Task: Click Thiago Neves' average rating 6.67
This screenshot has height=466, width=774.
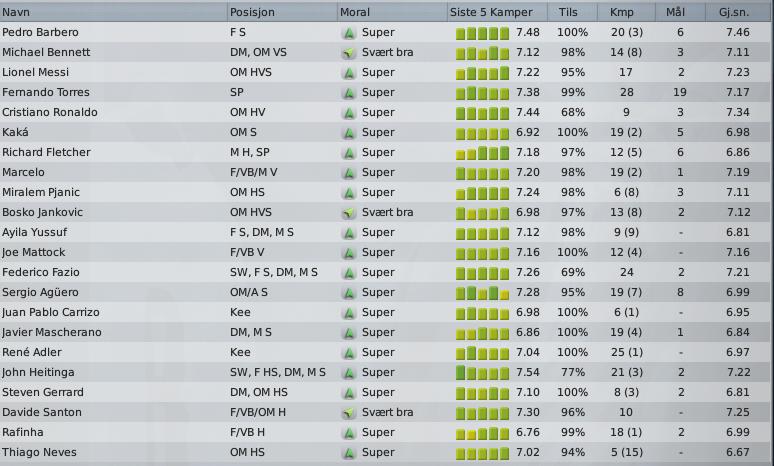Action: 738,452
